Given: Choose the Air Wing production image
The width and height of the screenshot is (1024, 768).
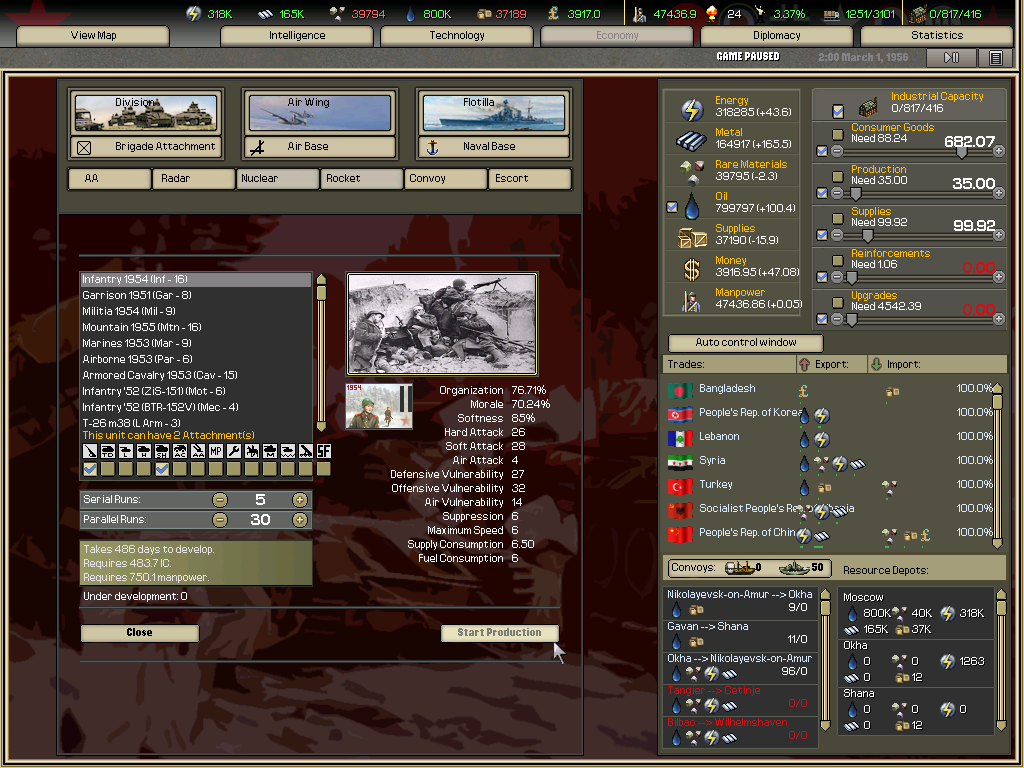Looking at the screenshot, I should (x=319, y=113).
